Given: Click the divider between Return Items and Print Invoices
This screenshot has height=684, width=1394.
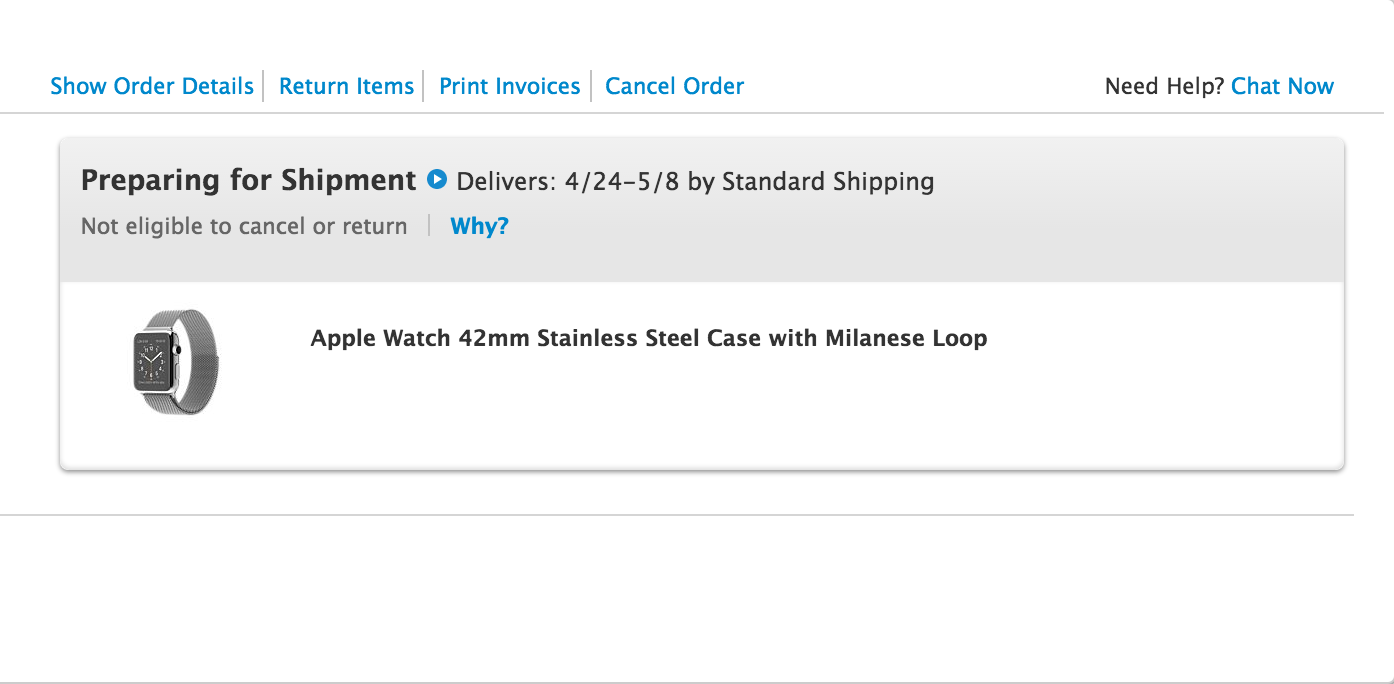Looking at the screenshot, I should [x=424, y=86].
